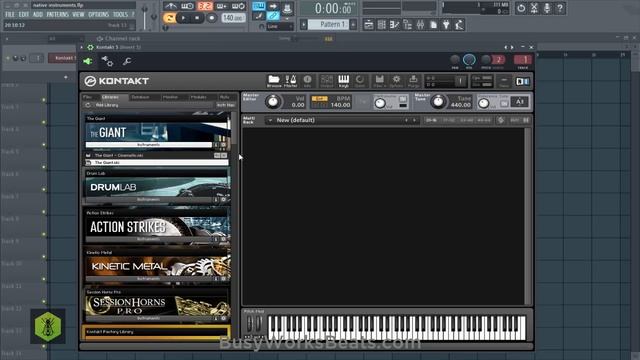Click the 140 tempo display
This screenshot has width=640, height=360.
[233, 18]
